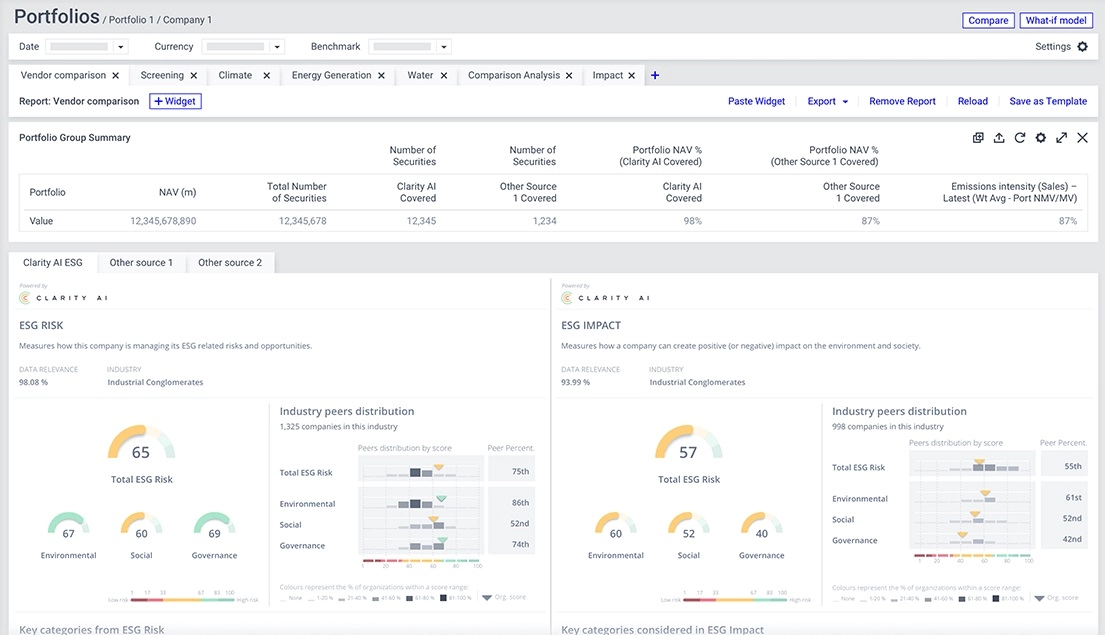Add a new report tab with plus icon

(655, 75)
